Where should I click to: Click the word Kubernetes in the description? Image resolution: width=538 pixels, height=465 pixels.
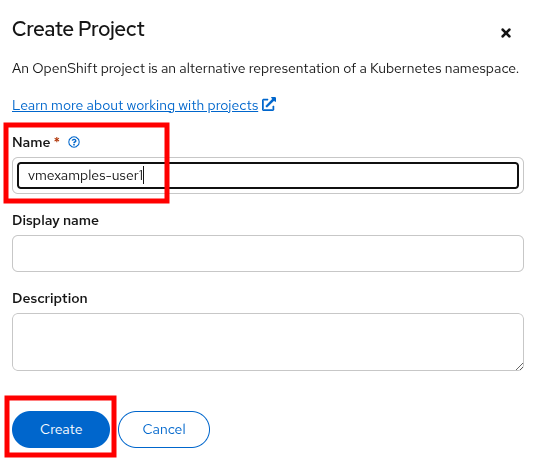tap(406, 69)
